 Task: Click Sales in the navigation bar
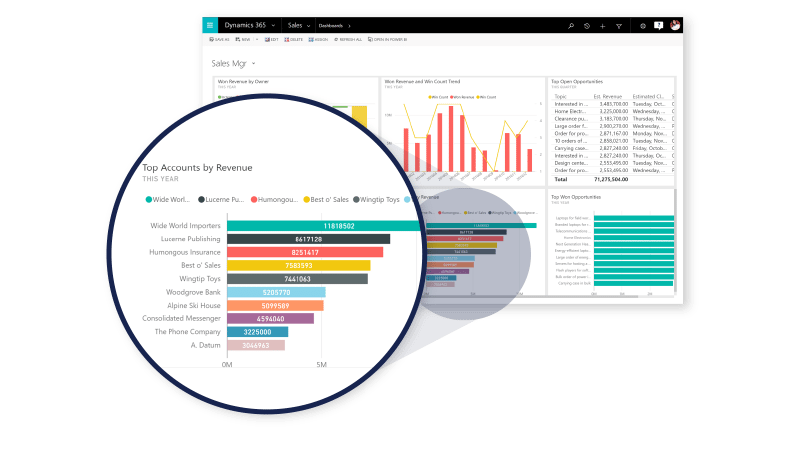pyautogui.click(x=295, y=25)
